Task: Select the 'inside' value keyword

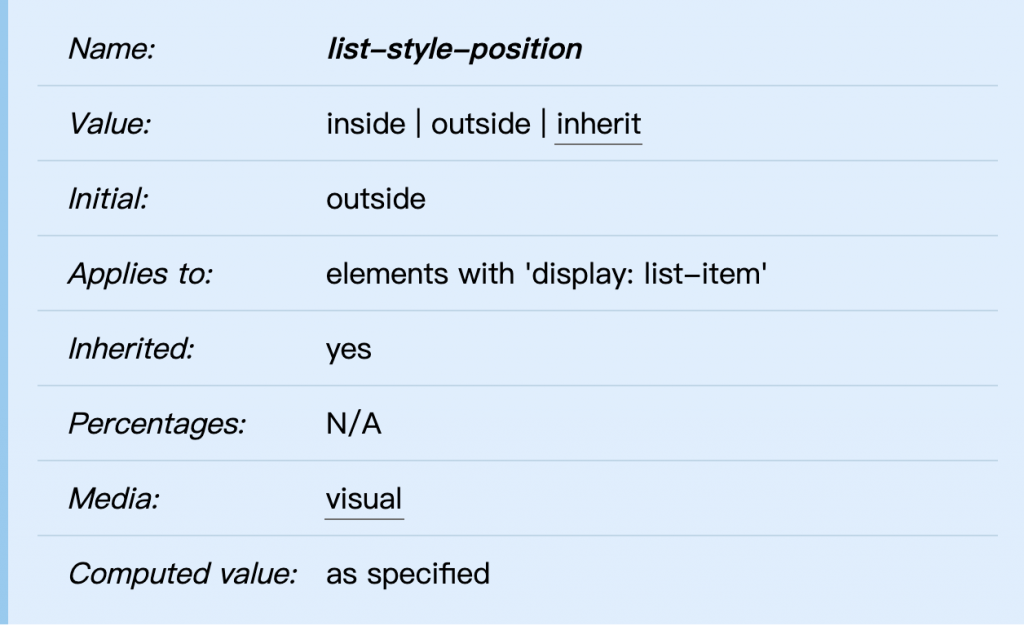Action: pyautogui.click(x=365, y=124)
